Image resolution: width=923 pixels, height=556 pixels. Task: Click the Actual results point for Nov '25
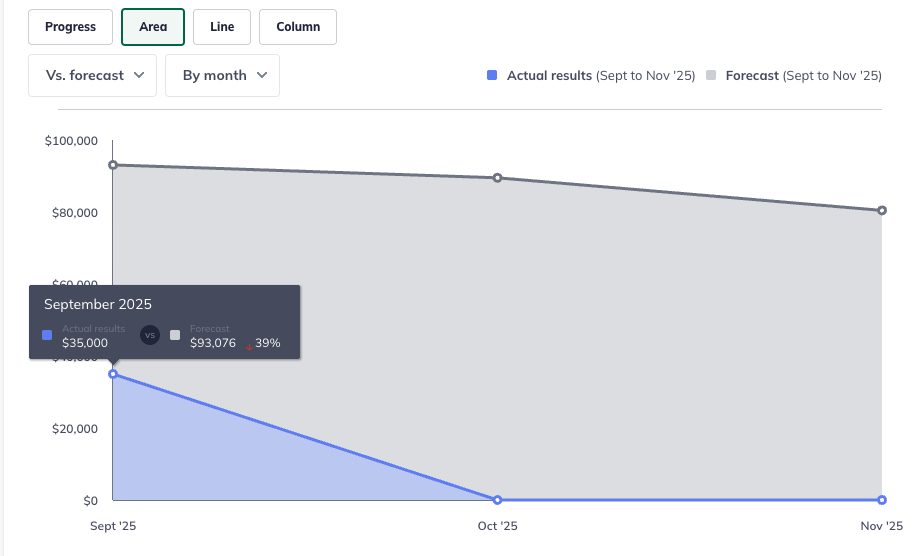[882, 500]
